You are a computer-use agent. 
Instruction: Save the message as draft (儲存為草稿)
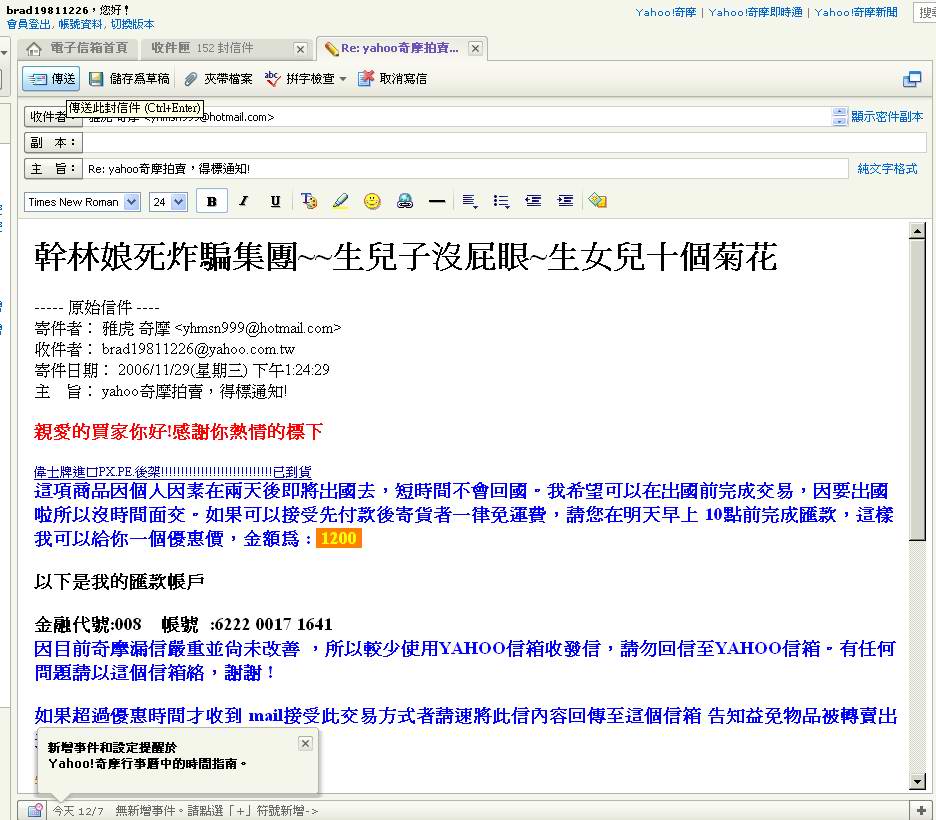tap(129, 78)
